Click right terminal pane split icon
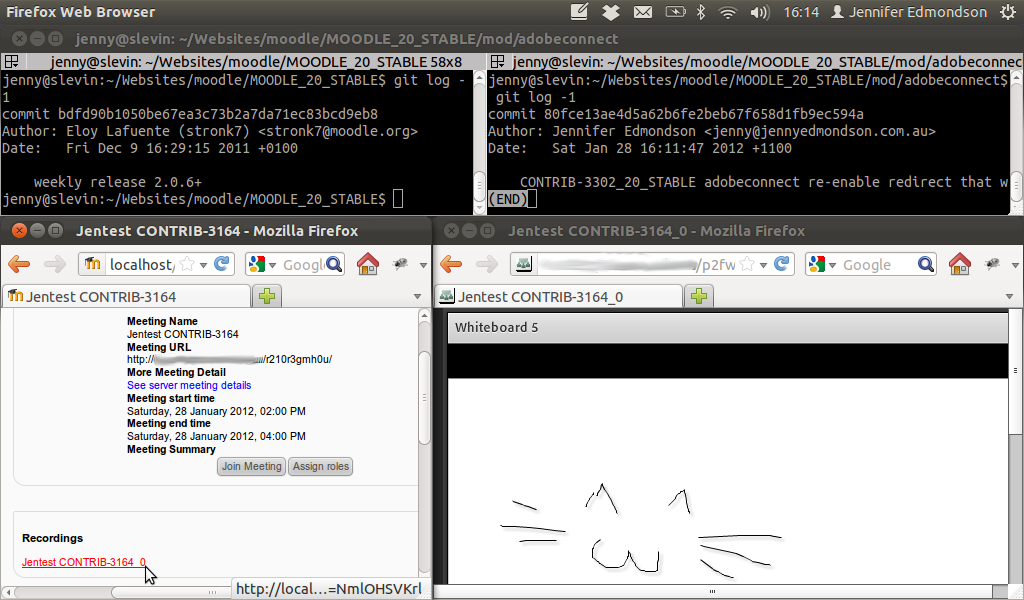Viewport: 1024px width, 600px height. [x=498, y=62]
